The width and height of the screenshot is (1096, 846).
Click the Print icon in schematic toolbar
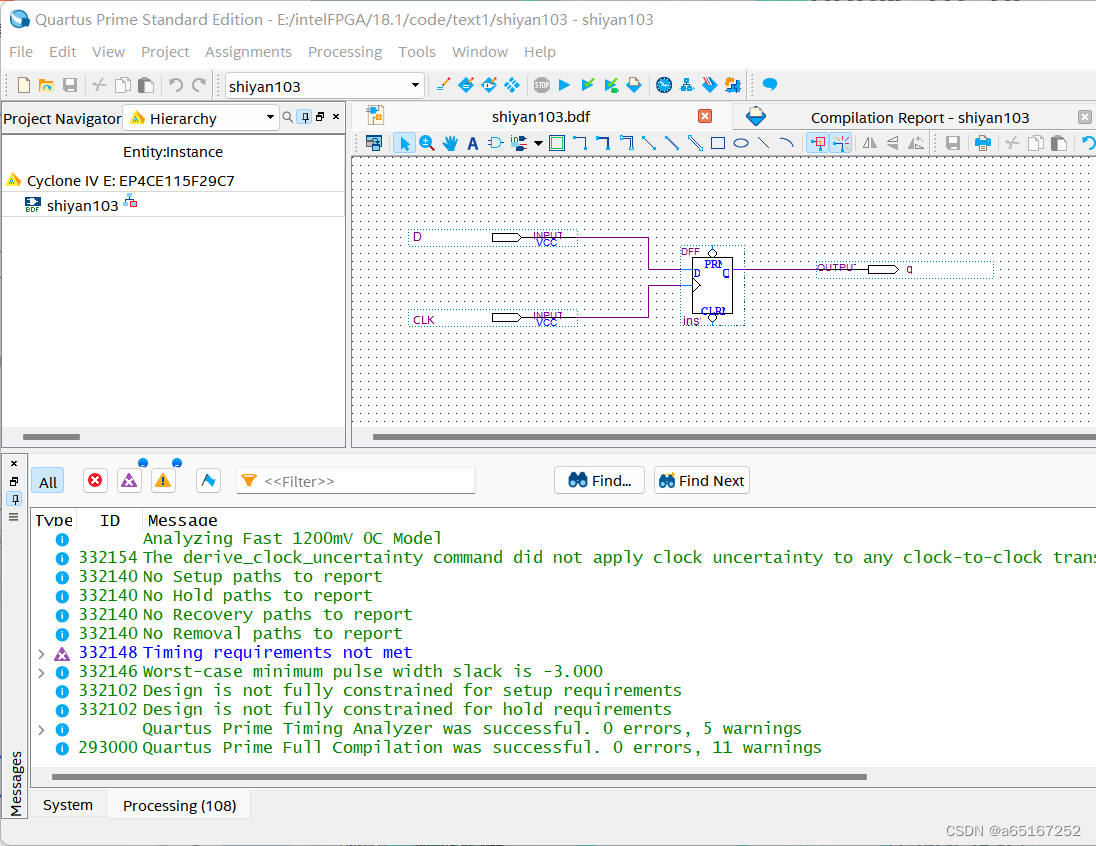[x=983, y=143]
